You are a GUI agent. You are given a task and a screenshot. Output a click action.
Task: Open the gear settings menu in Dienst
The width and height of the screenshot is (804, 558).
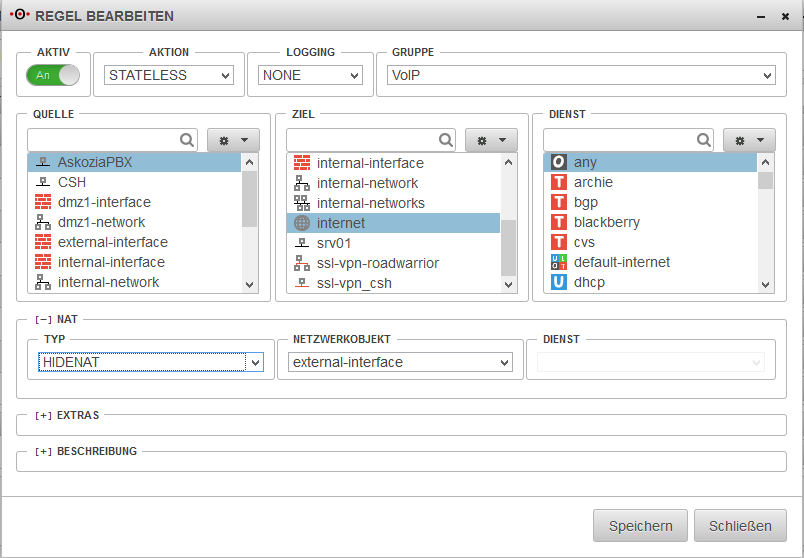[x=750, y=140]
